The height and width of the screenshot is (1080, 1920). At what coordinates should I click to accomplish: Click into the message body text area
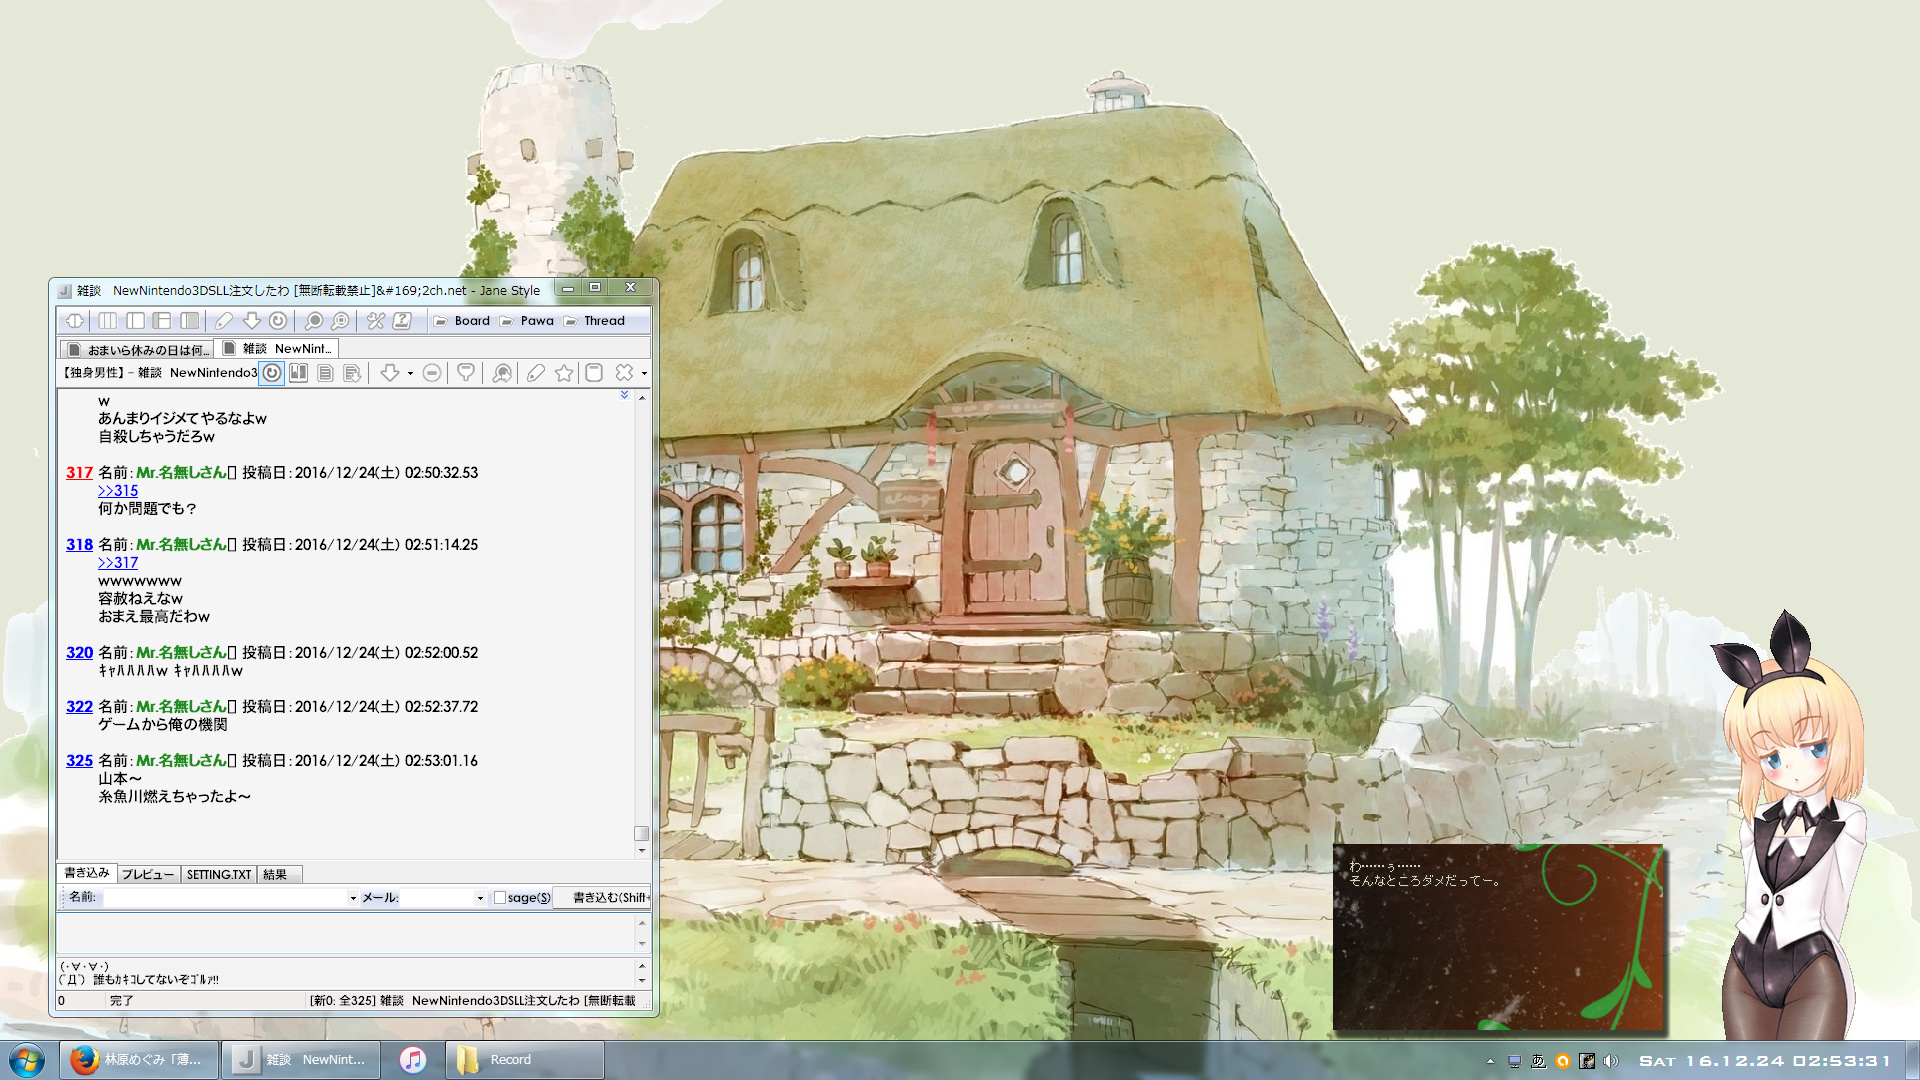(x=346, y=934)
